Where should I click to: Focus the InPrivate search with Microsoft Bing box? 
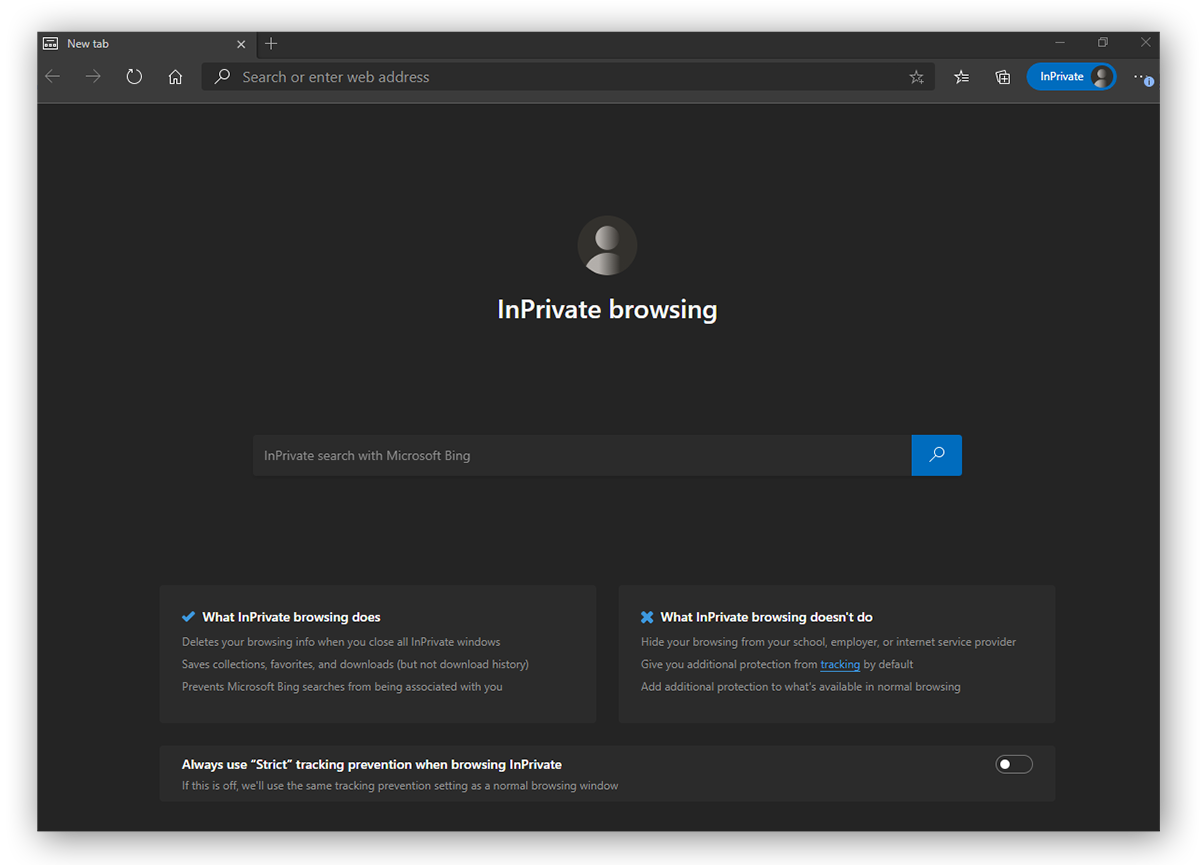(x=582, y=455)
